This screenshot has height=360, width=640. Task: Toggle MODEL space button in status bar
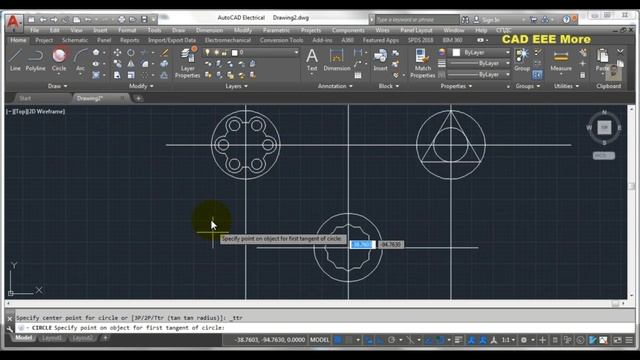319,340
